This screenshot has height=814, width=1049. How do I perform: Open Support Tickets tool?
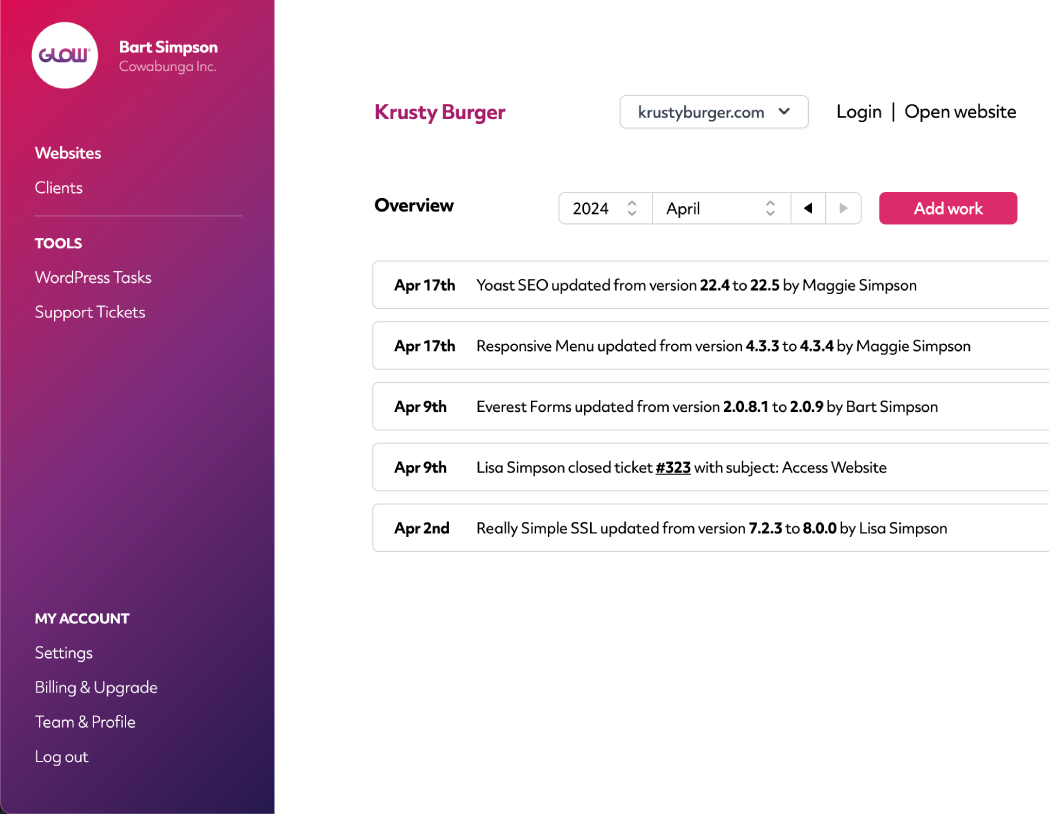coord(90,312)
